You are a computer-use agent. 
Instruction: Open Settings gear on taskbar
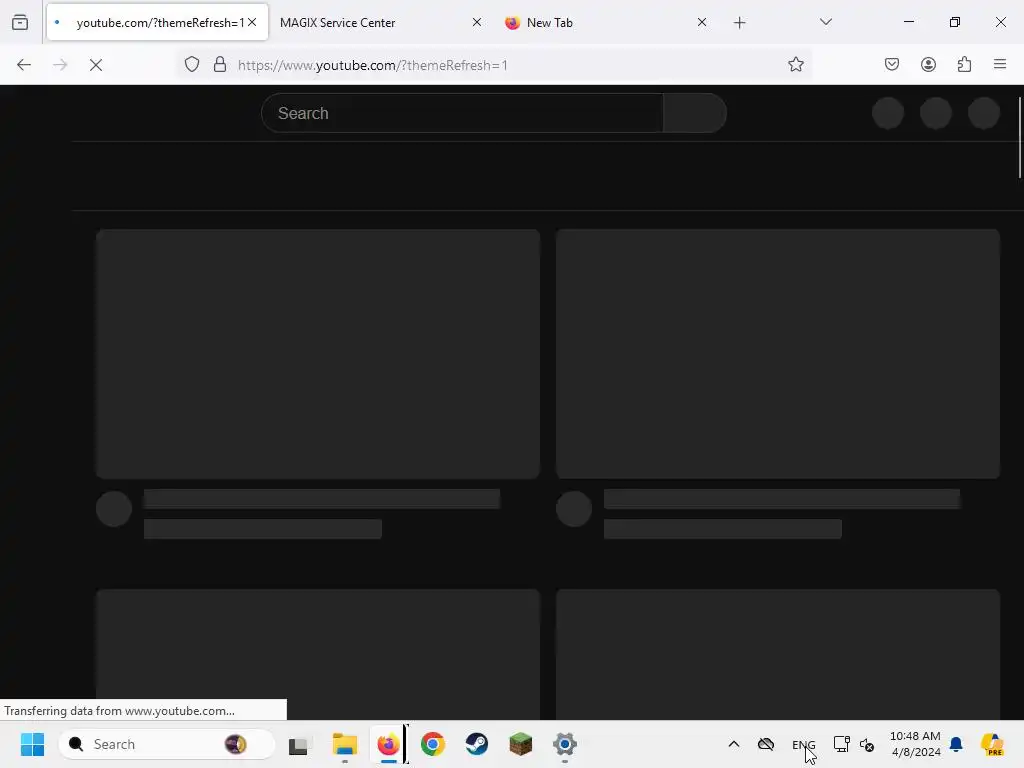(565, 744)
